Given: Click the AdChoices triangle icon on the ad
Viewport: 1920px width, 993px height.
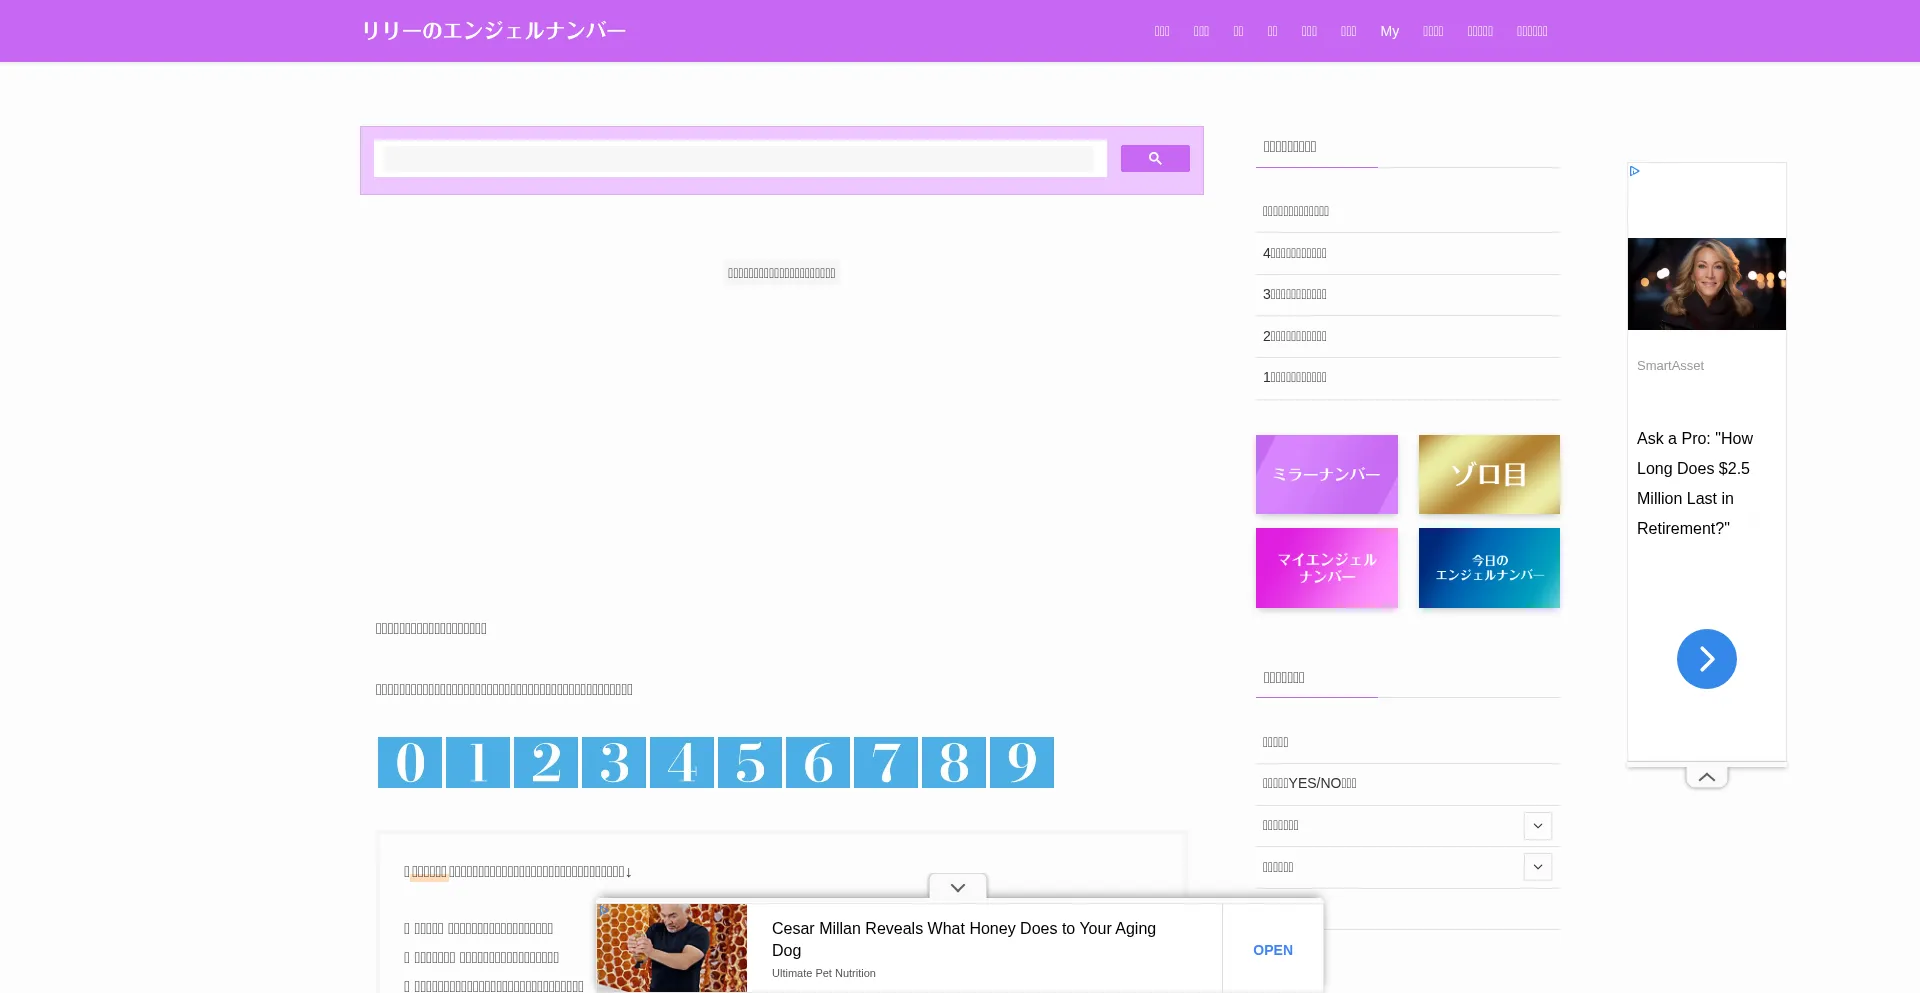Looking at the screenshot, I should tap(1634, 170).
